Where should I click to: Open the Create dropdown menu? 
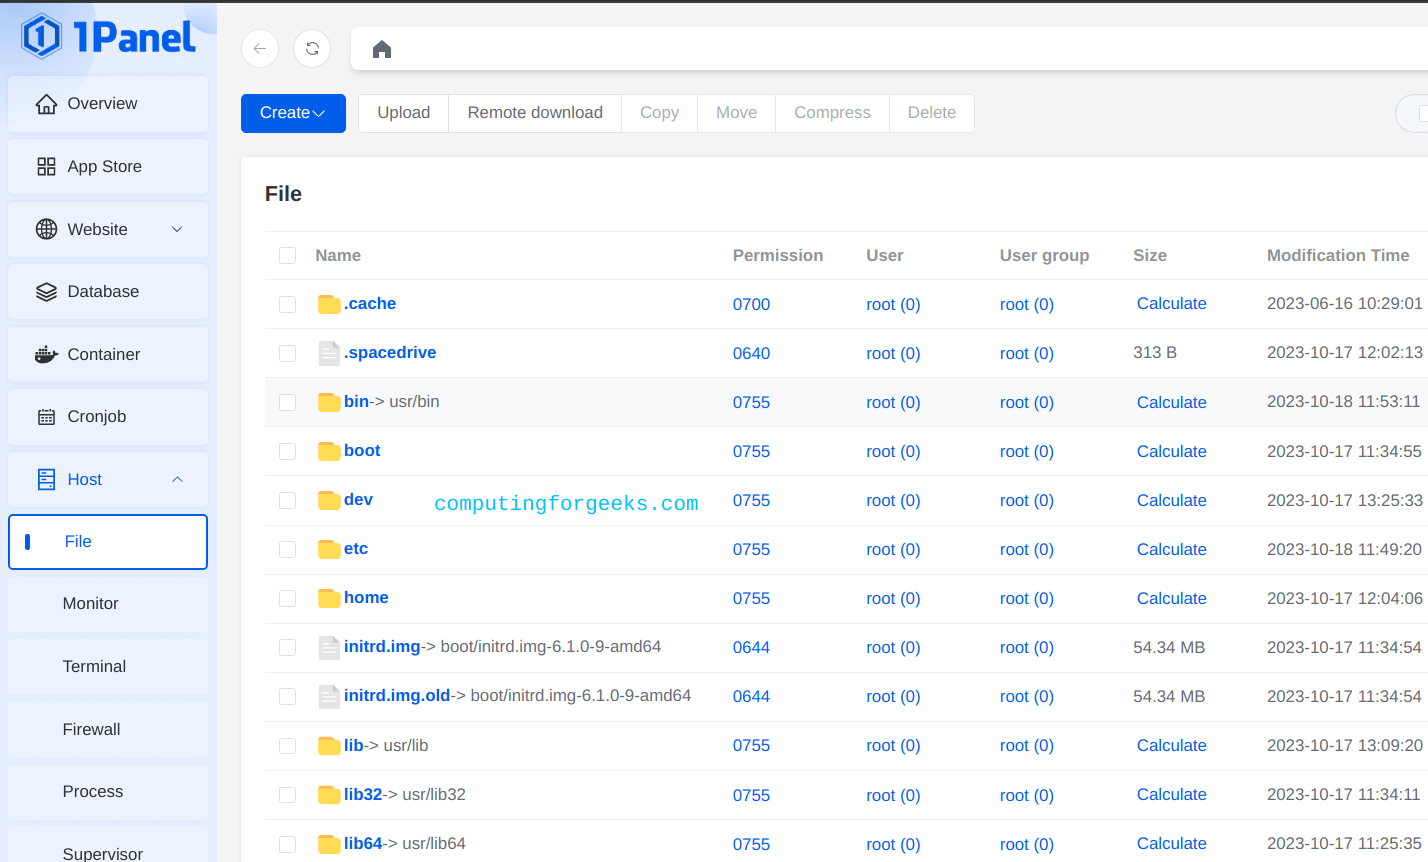tap(292, 113)
